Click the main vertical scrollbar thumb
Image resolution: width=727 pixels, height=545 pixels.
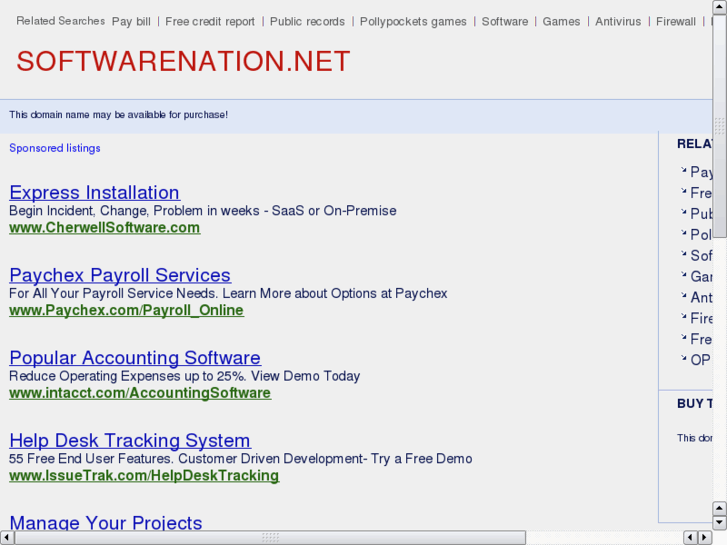(x=720, y=126)
